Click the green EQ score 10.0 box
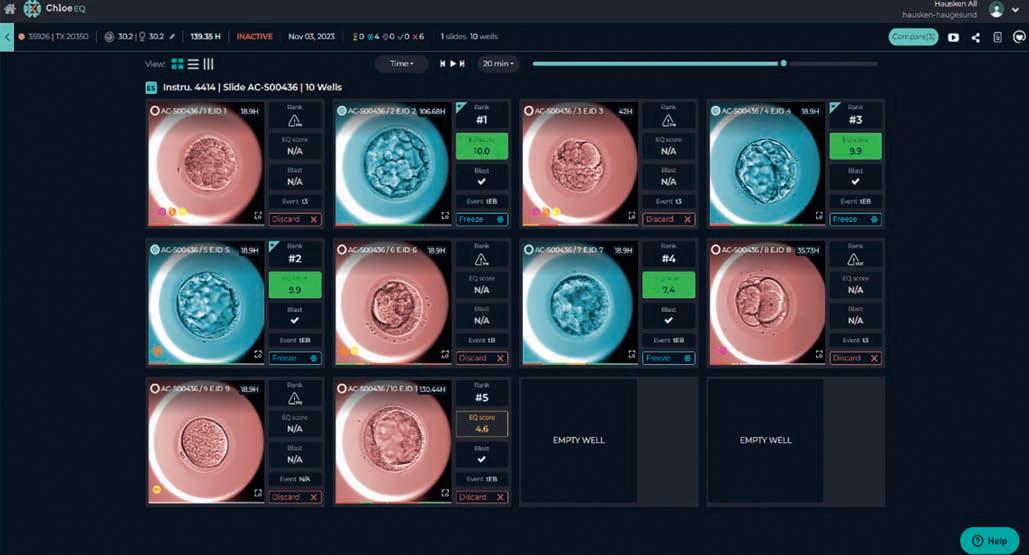Viewport: 1029px width, 555px height. click(482, 146)
